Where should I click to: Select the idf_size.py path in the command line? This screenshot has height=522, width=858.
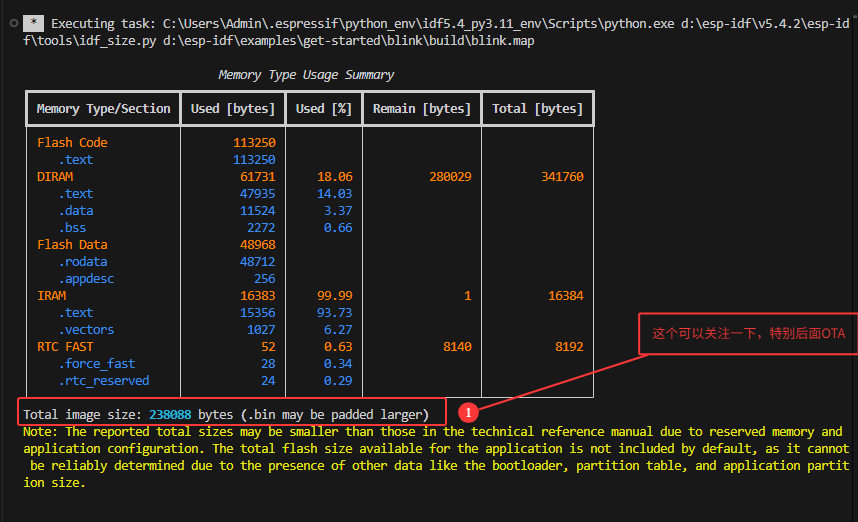pos(89,40)
